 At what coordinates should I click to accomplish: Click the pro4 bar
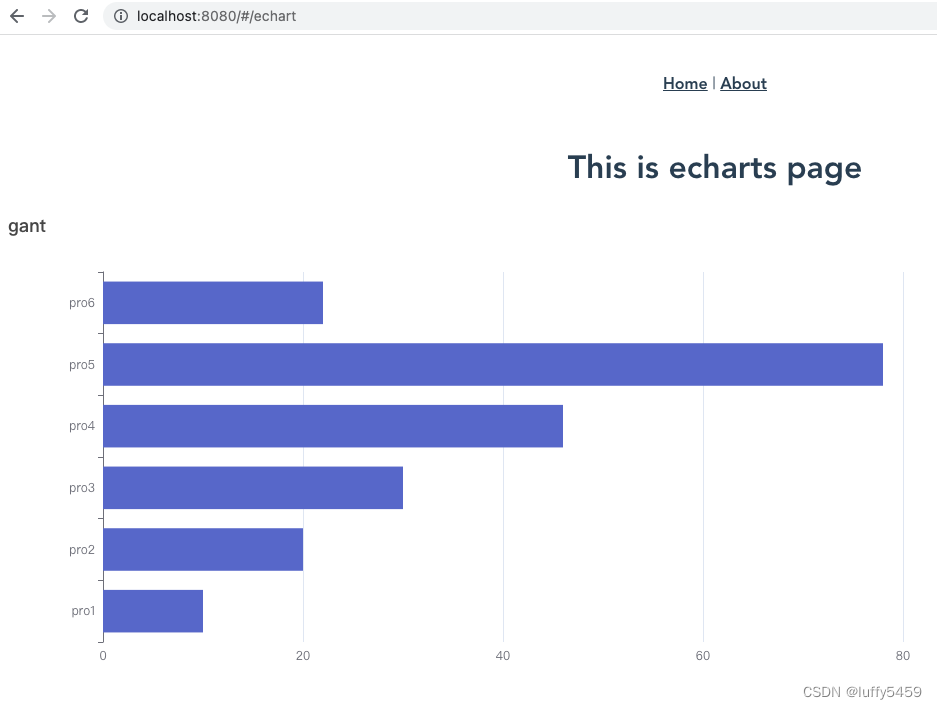pos(332,426)
